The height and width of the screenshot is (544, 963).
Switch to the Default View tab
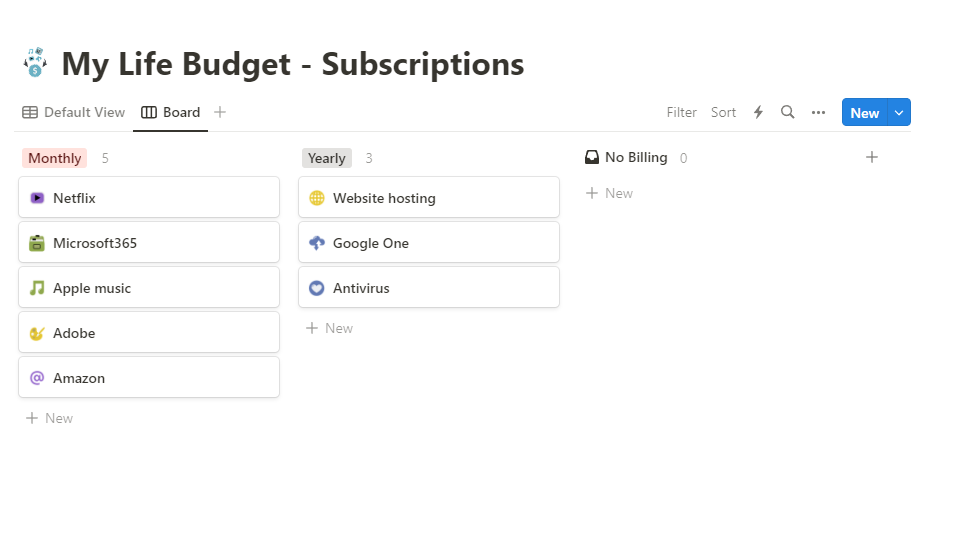73,112
